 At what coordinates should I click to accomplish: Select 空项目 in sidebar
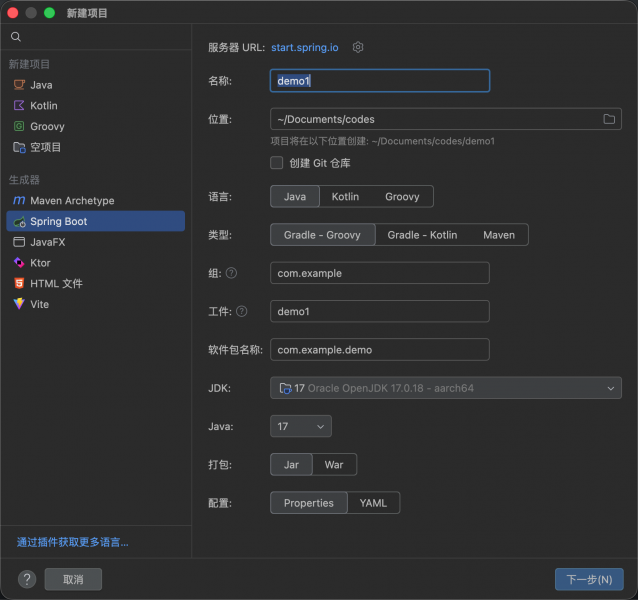[x=96, y=147]
